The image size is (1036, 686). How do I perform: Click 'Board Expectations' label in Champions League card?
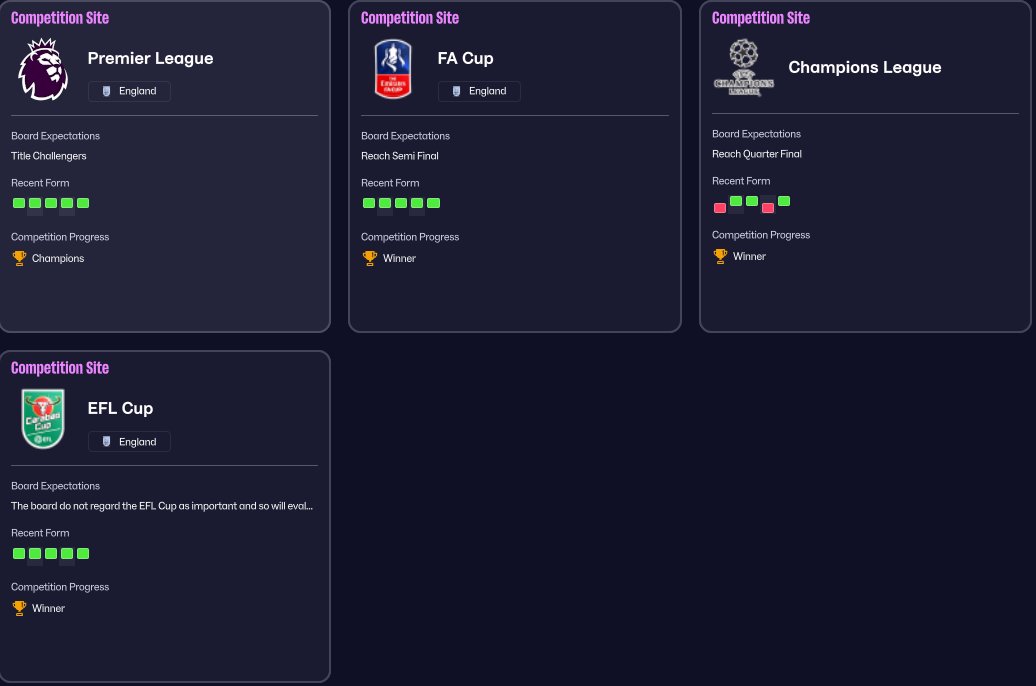[756, 134]
